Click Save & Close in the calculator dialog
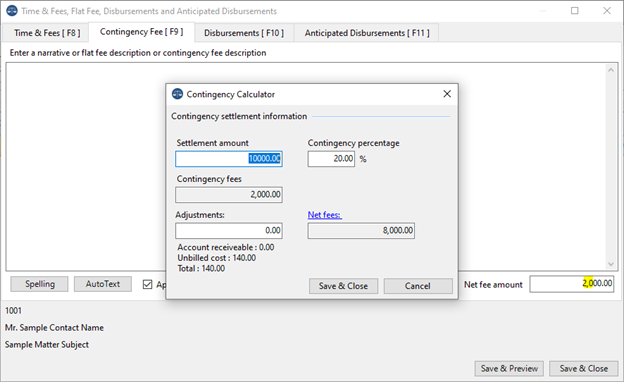The width and height of the screenshot is (624, 382). [343, 286]
